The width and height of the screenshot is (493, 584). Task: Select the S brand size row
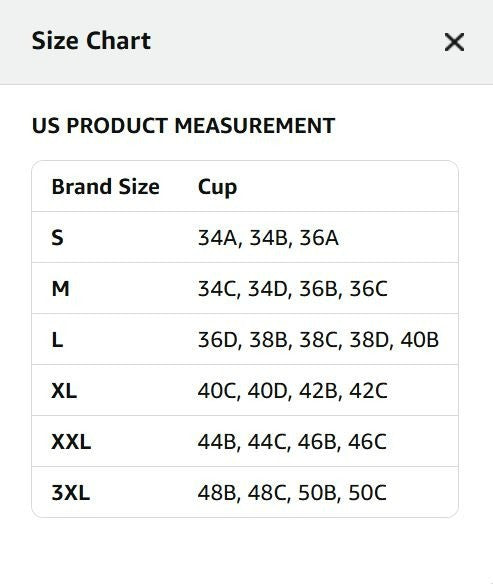point(245,237)
